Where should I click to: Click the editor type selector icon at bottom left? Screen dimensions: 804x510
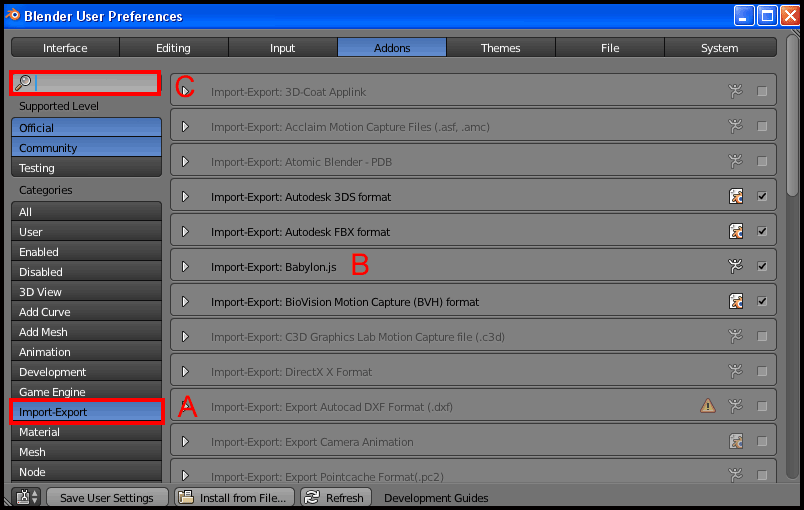point(27,497)
